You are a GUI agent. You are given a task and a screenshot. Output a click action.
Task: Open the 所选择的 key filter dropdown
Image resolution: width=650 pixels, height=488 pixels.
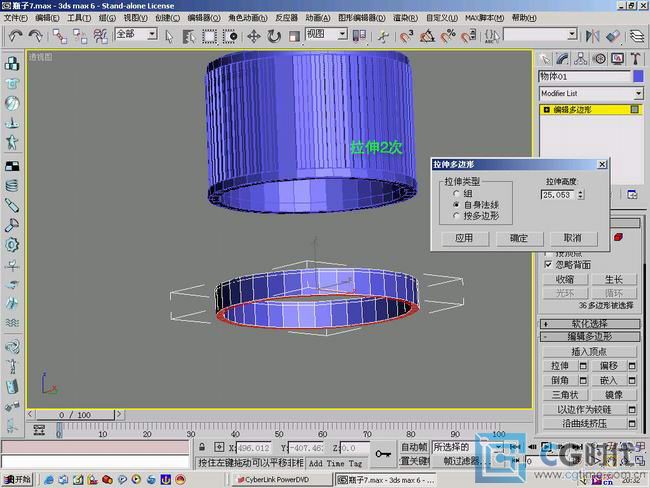[x=498, y=447]
